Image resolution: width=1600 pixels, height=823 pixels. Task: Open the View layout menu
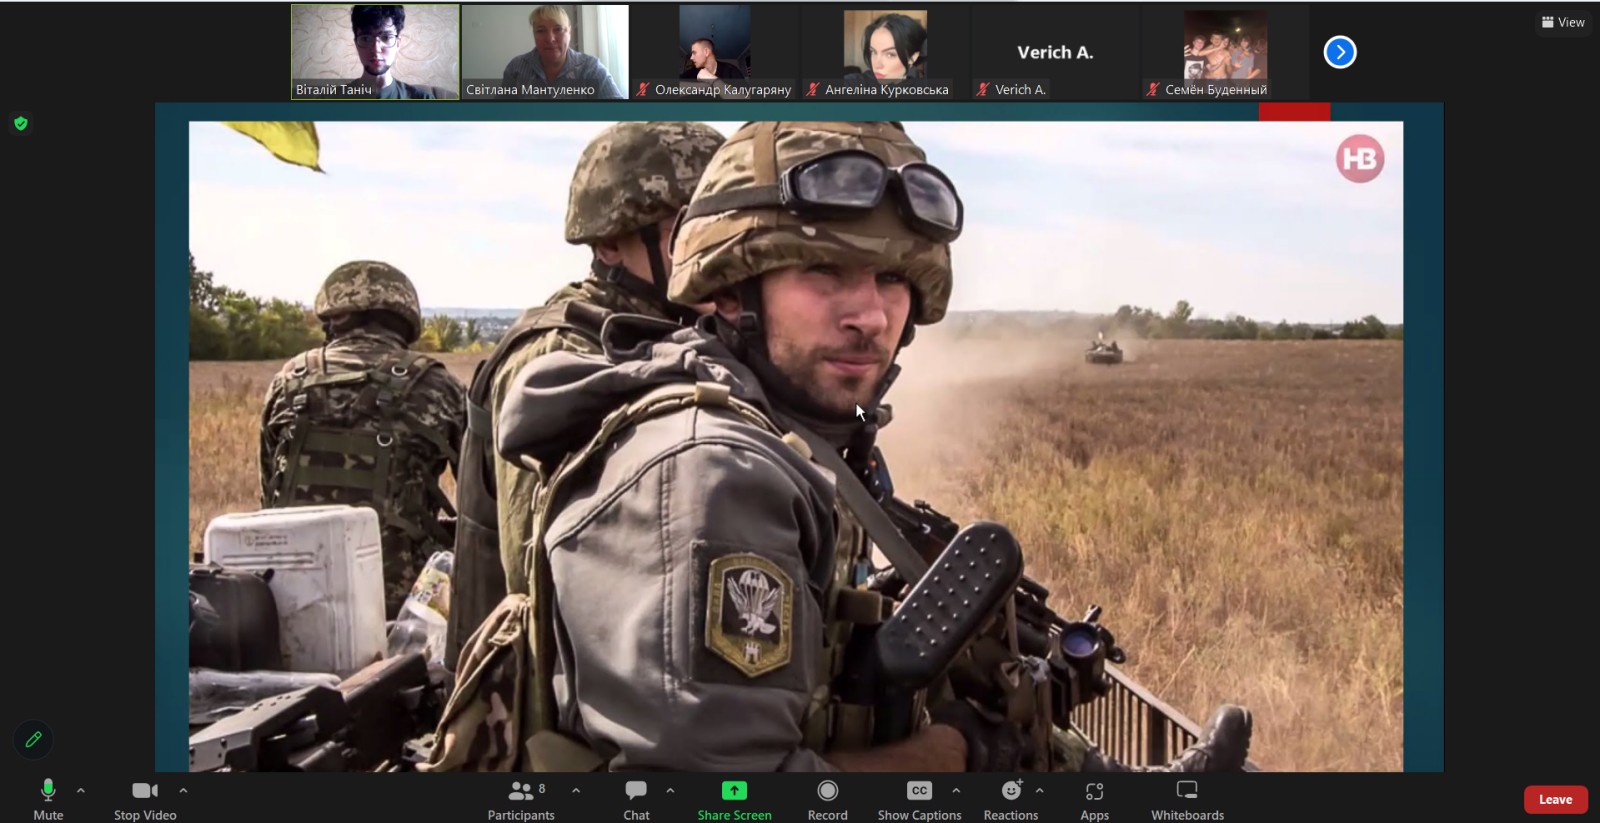pos(1563,22)
